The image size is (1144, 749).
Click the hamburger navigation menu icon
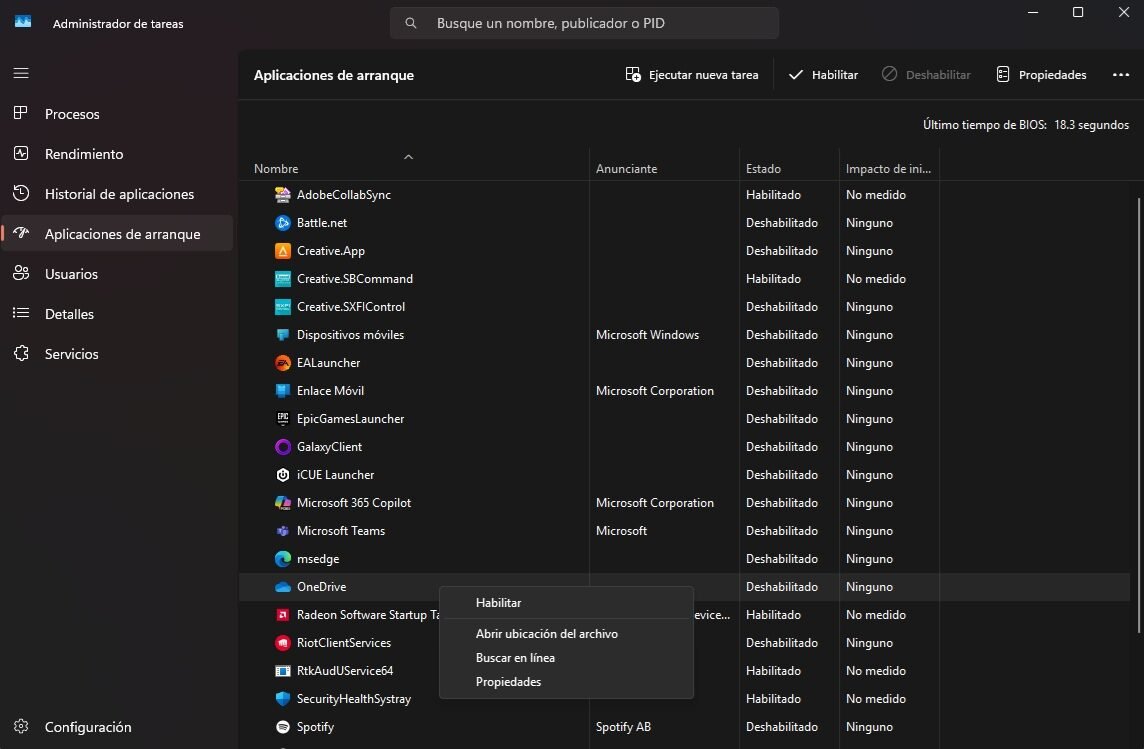coord(21,73)
